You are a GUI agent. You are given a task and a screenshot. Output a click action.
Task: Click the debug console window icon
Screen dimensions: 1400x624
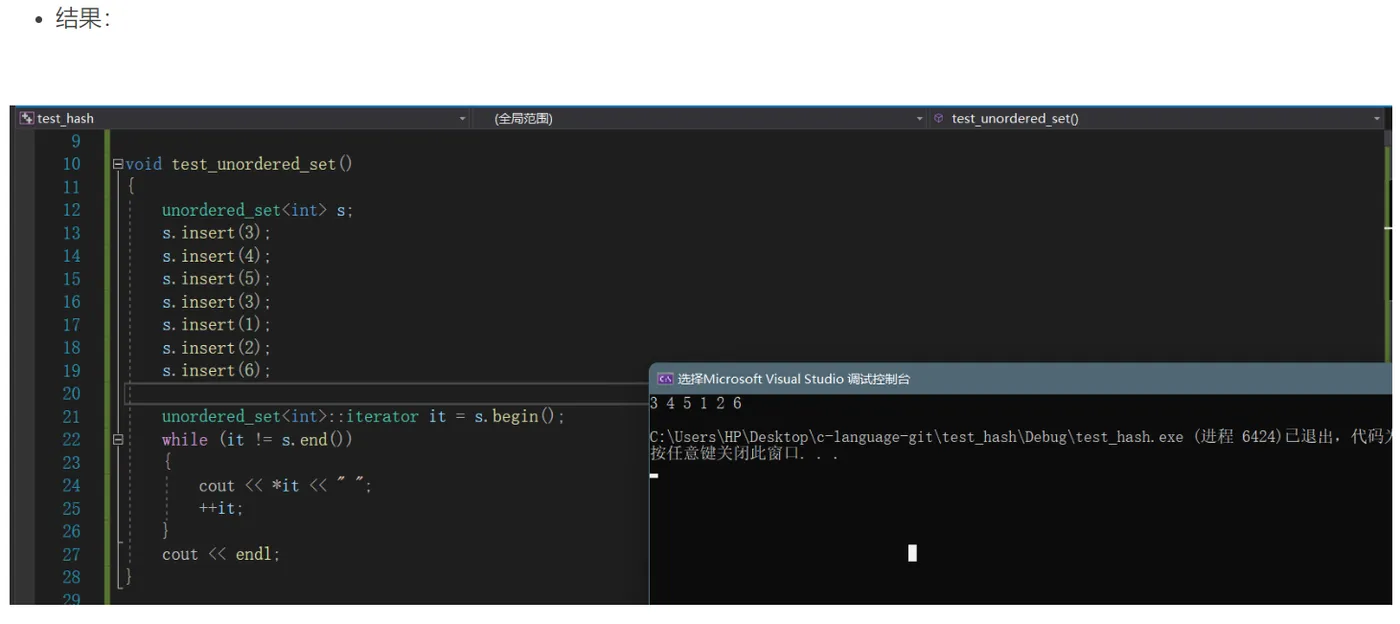pyautogui.click(x=664, y=379)
